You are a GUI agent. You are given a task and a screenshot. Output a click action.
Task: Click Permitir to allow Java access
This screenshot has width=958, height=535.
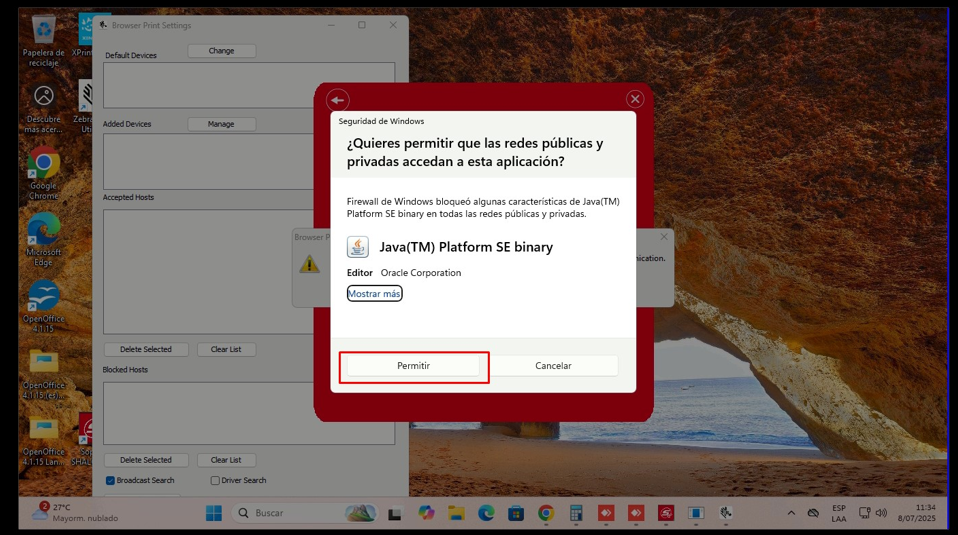[x=413, y=366]
